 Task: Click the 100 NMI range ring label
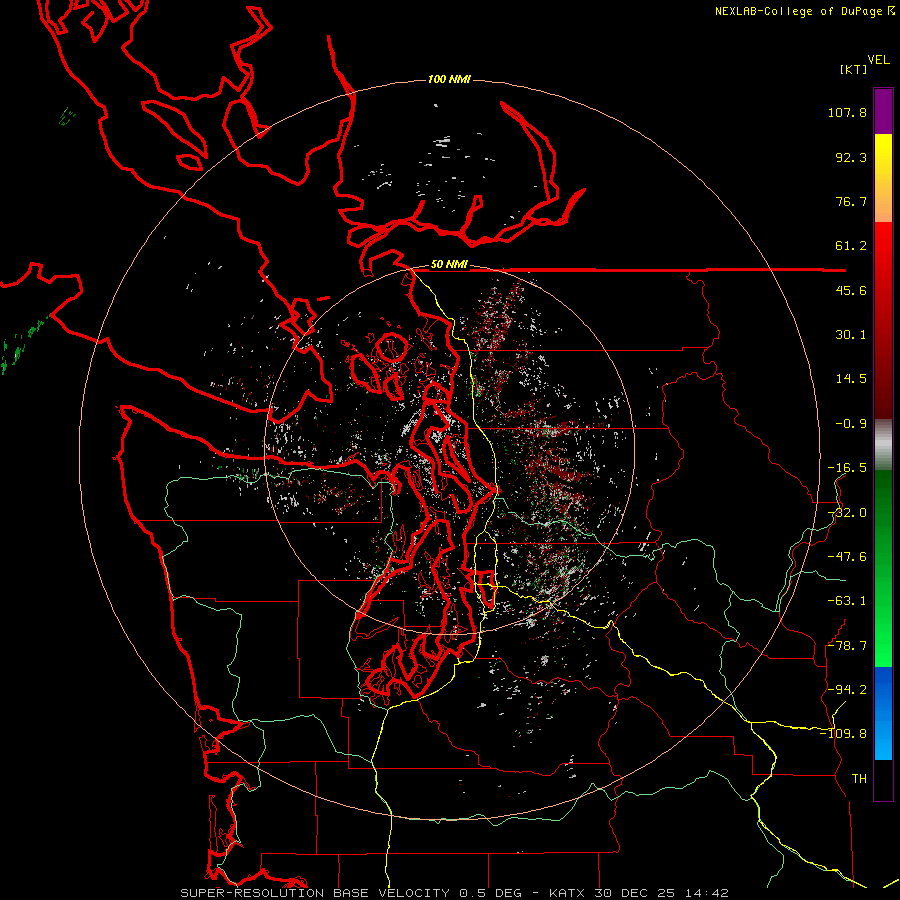(x=449, y=79)
